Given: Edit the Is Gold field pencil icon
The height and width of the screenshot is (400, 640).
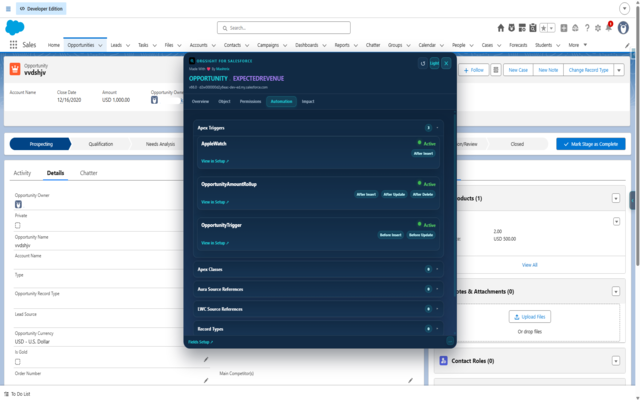Looking at the screenshot, I should (x=206, y=360).
